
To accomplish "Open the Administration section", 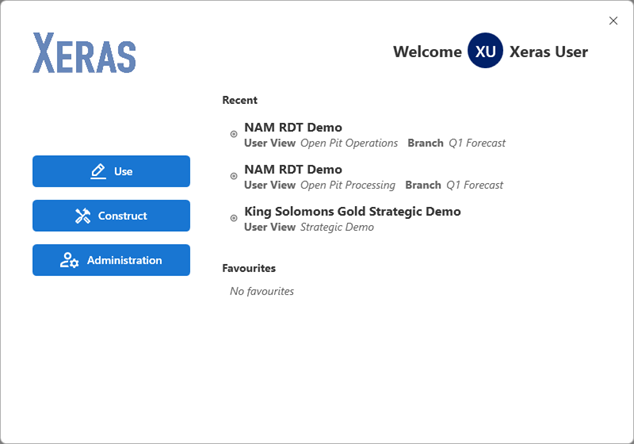I will [x=111, y=260].
